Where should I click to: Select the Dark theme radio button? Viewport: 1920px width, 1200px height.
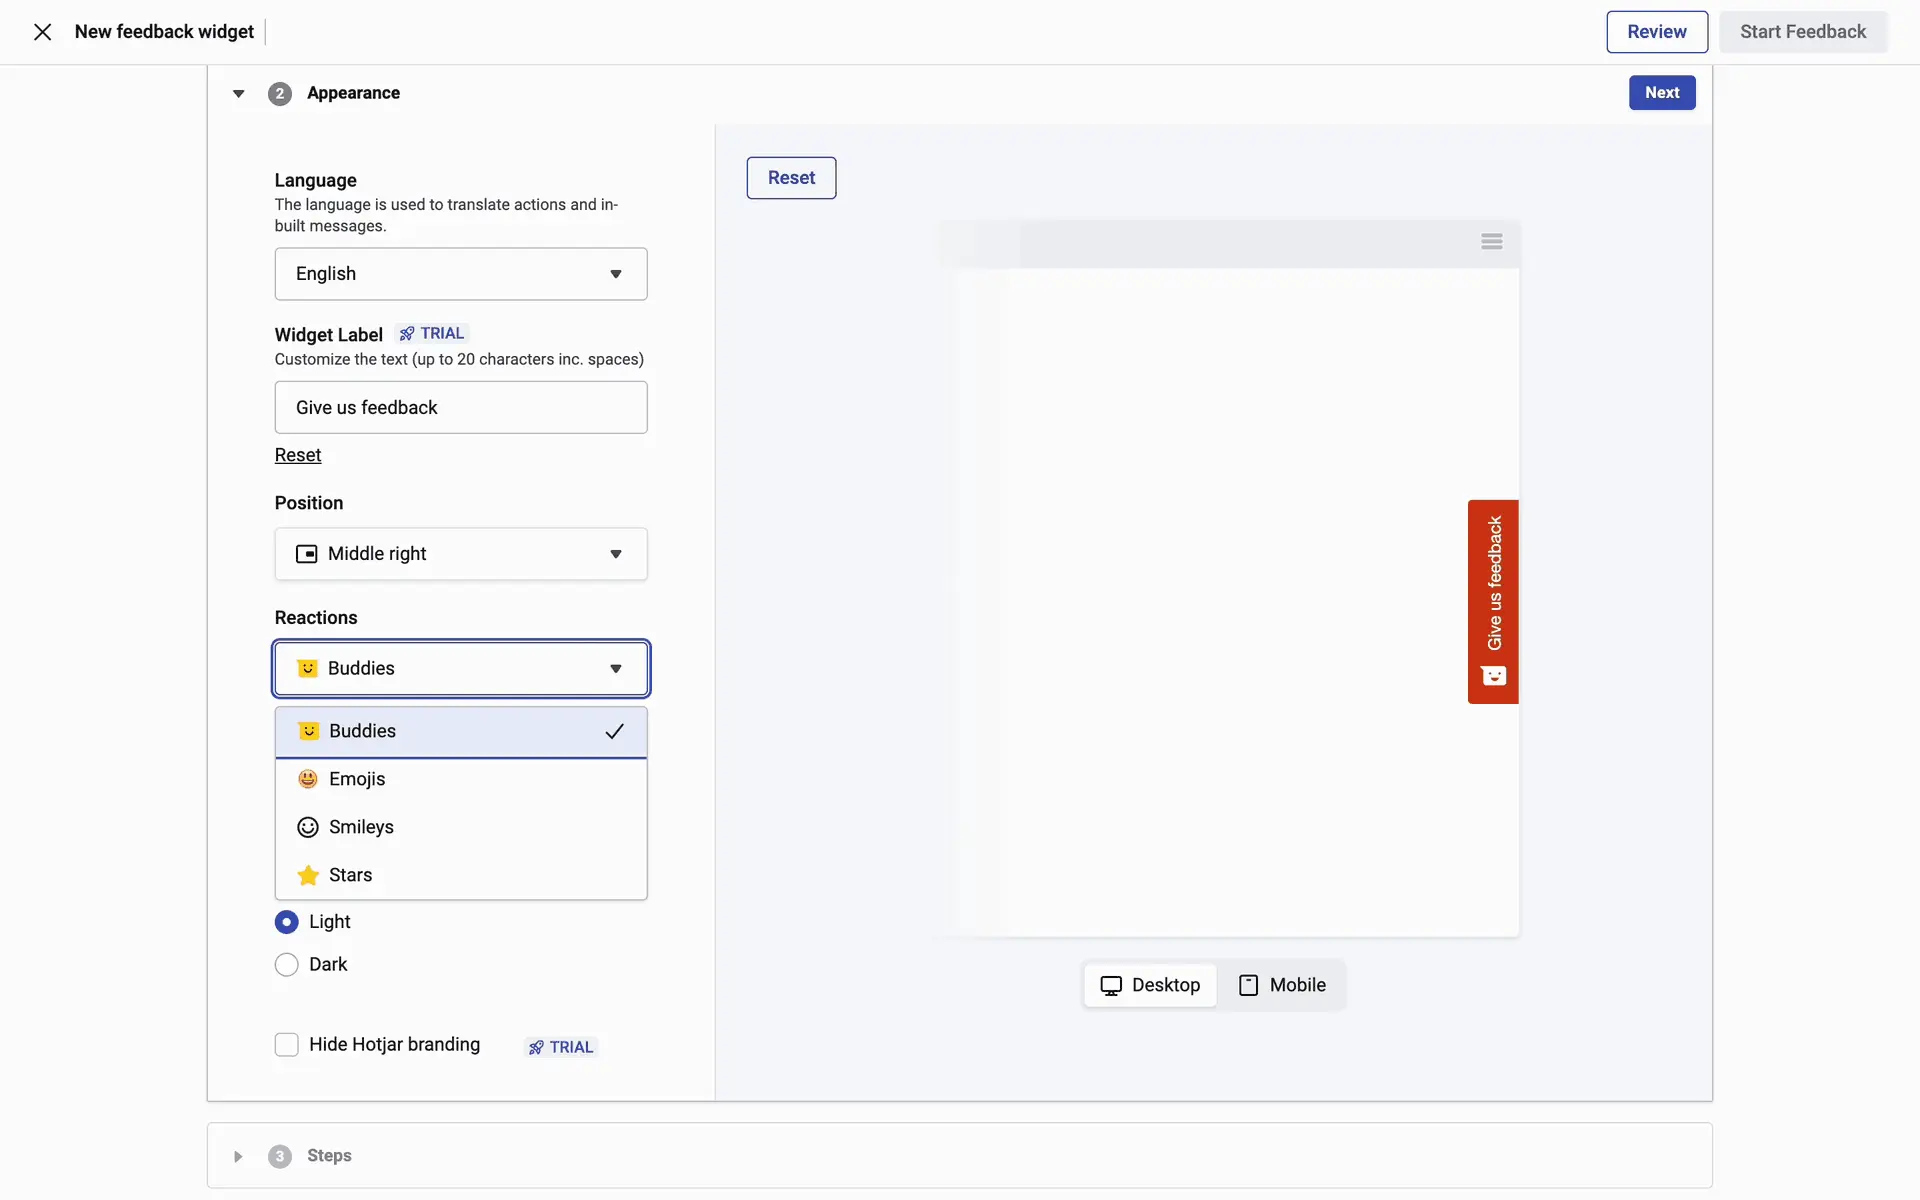(287, 965)
